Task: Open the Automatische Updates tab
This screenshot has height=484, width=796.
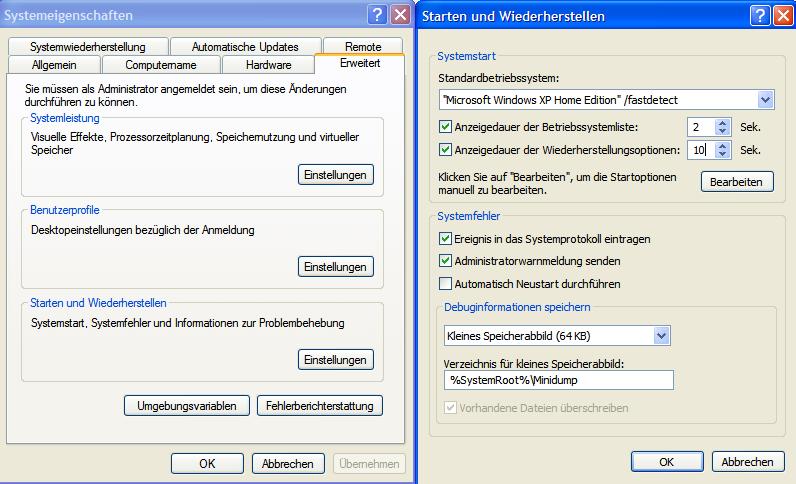Action: coord(245,47)
